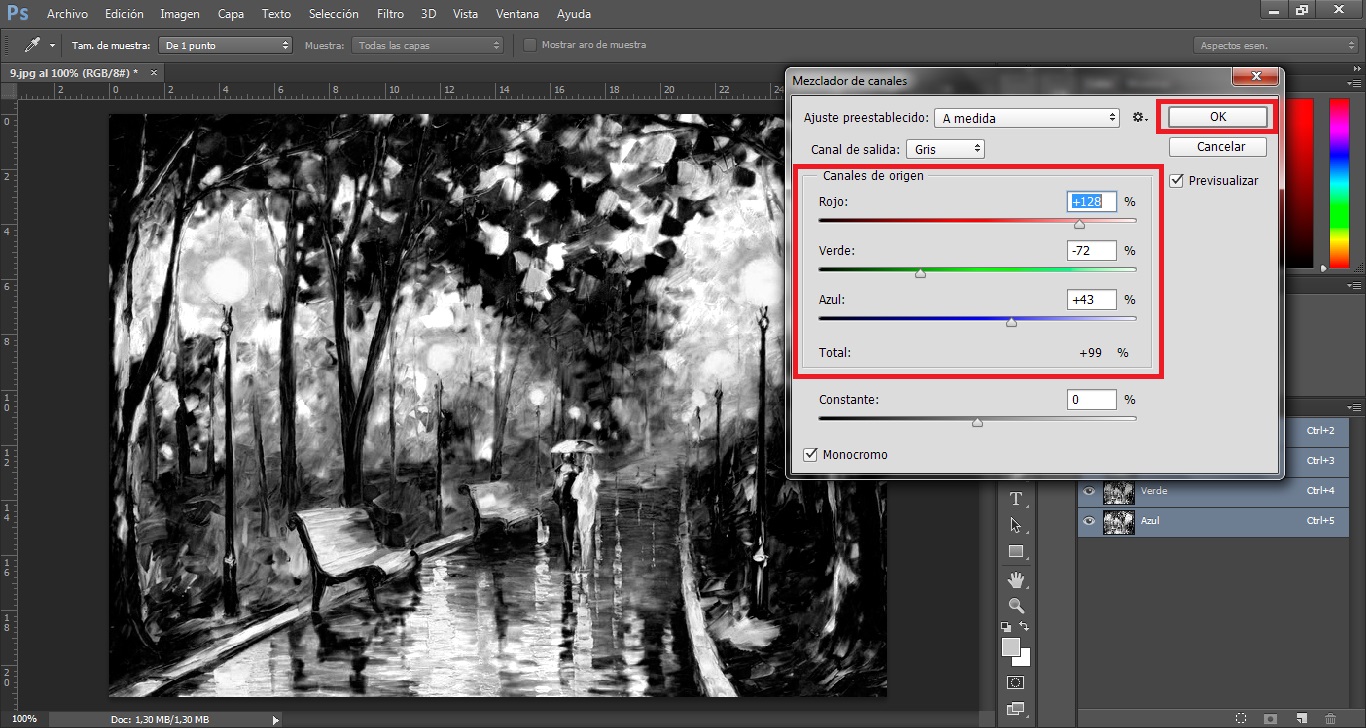Create new channel icon
The height and width of the screenshot is (728, 1366).
pos(1301,718)
